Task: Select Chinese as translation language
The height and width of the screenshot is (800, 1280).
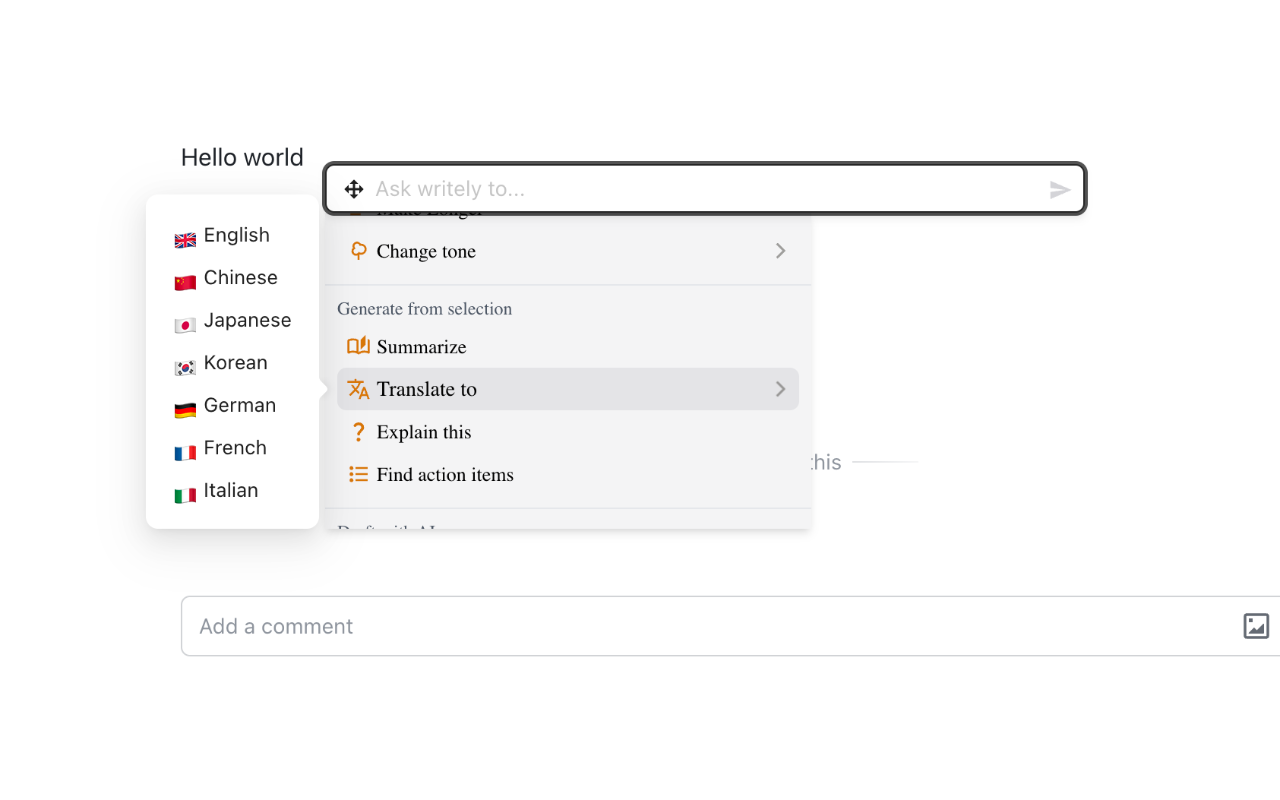Action: 240,278
